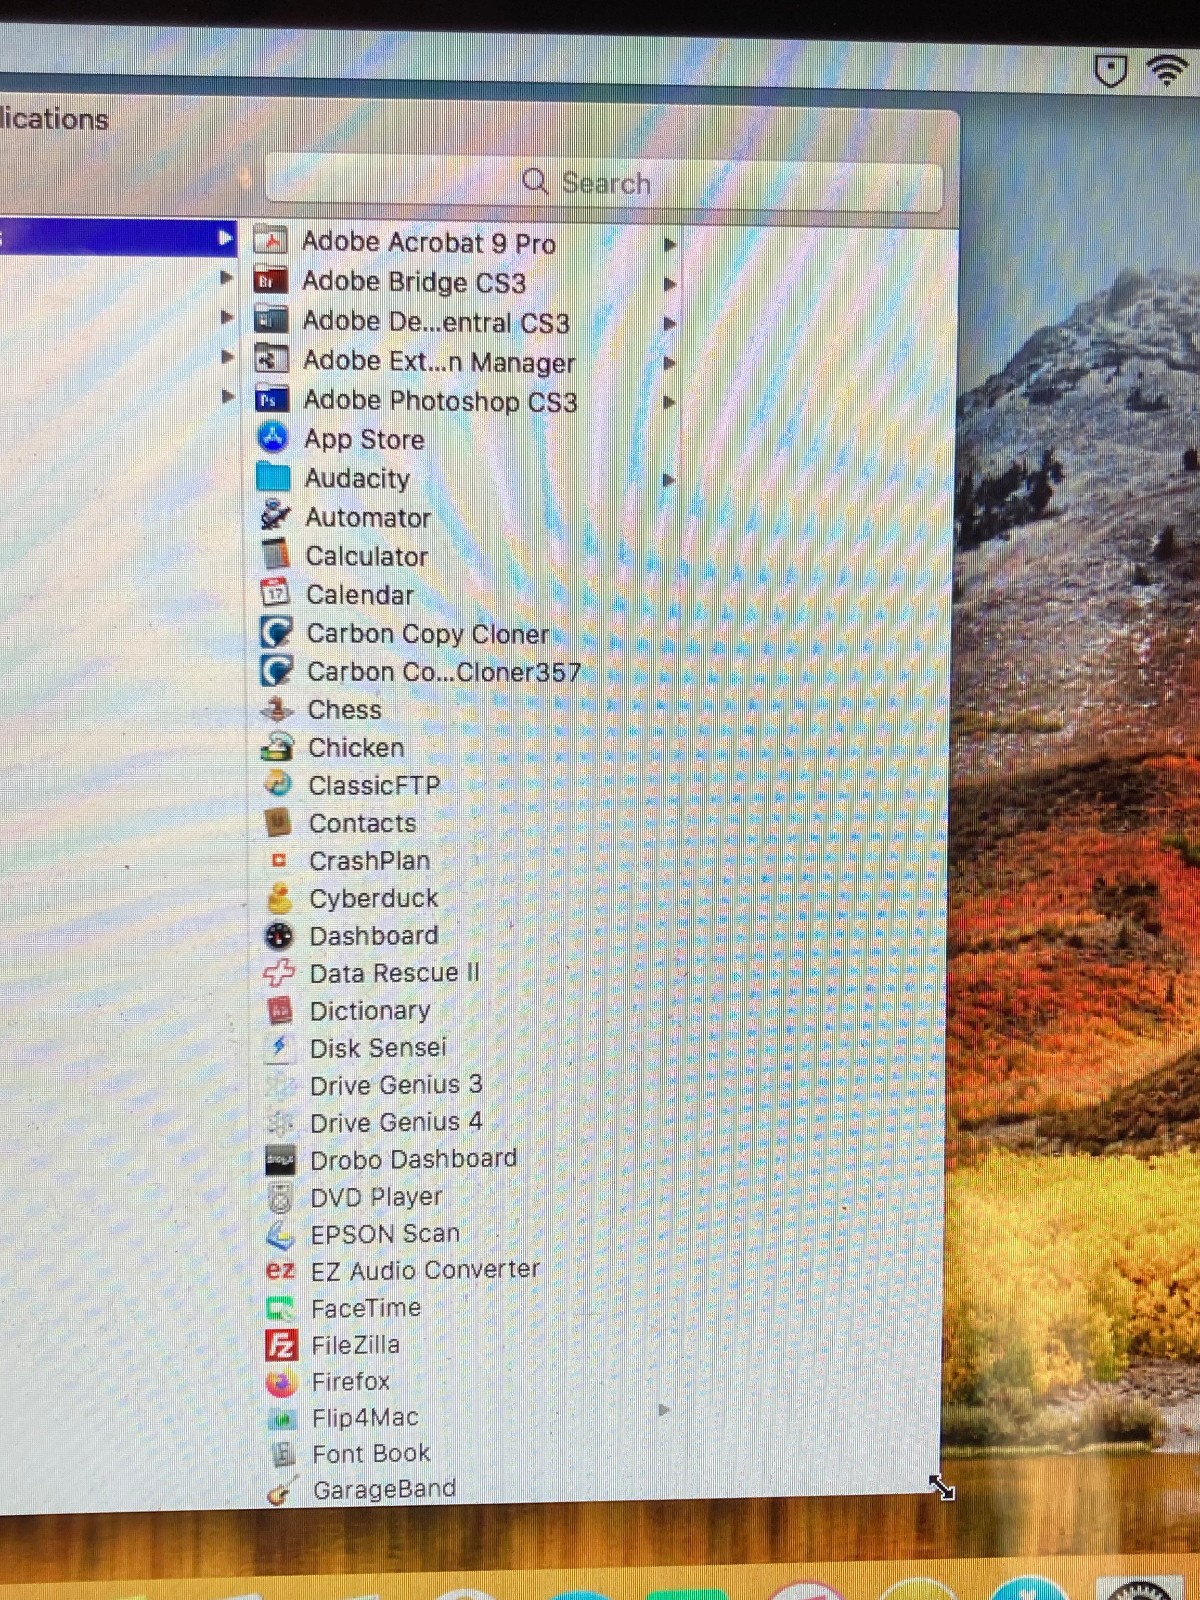Viewport: 1200px width, 1600px height.
Task: Click the App Store icon
Action: coord(273,438)
